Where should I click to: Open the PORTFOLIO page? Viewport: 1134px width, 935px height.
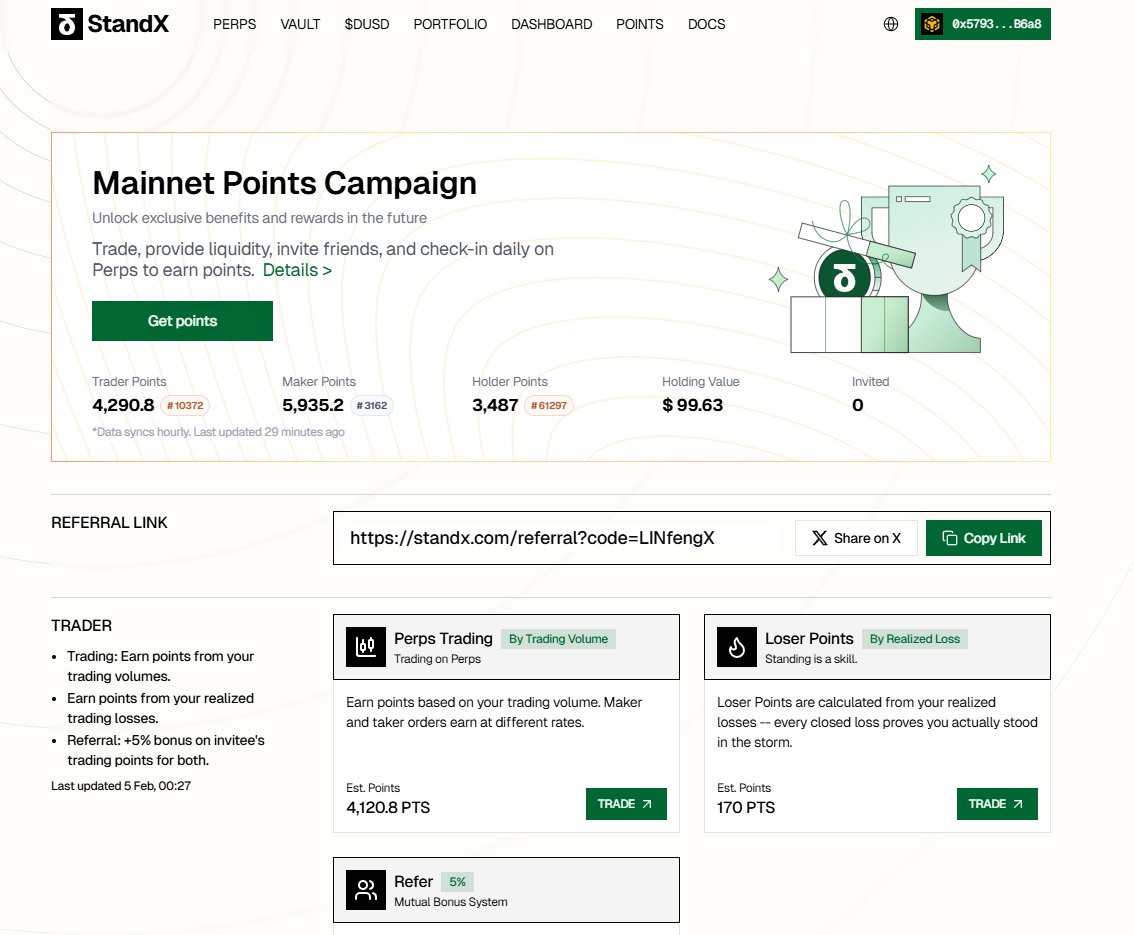tap(450, 24)
